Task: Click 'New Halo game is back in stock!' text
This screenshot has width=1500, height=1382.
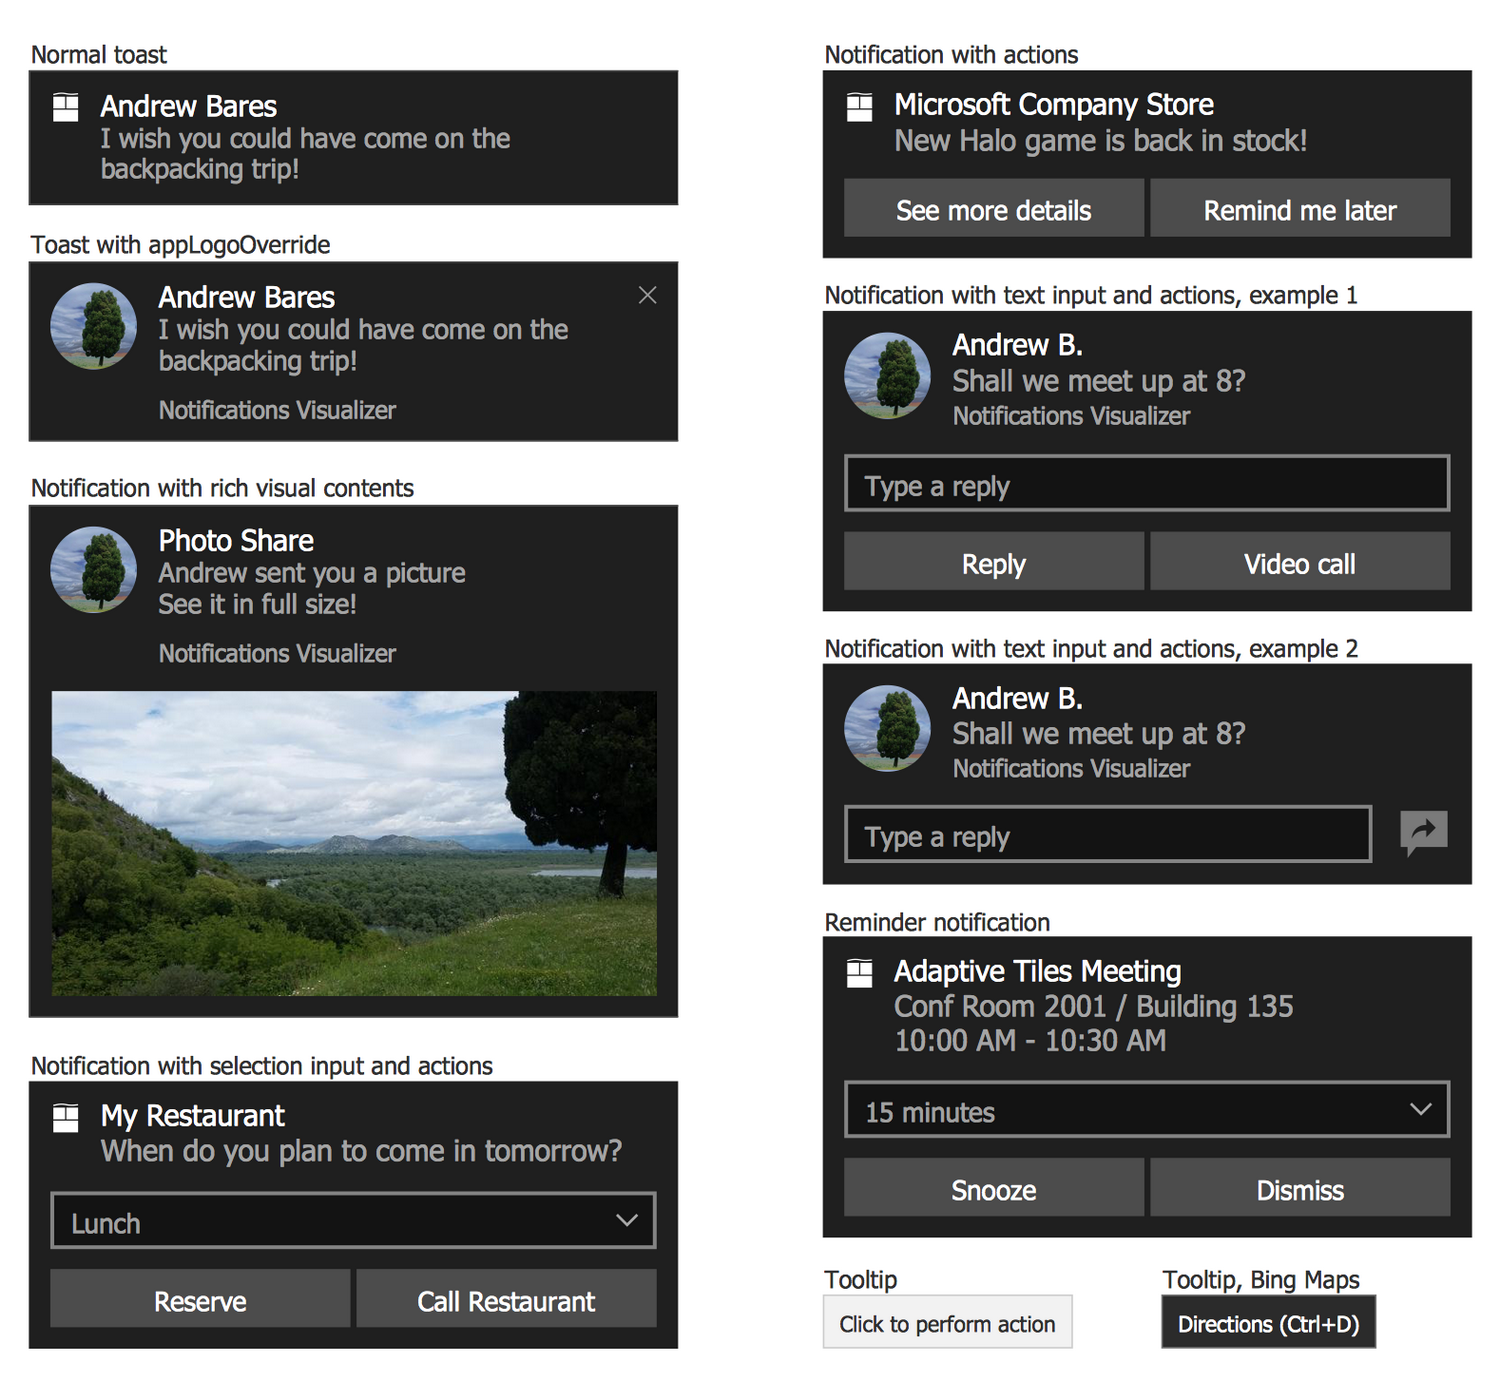Action: point(1101,141)
